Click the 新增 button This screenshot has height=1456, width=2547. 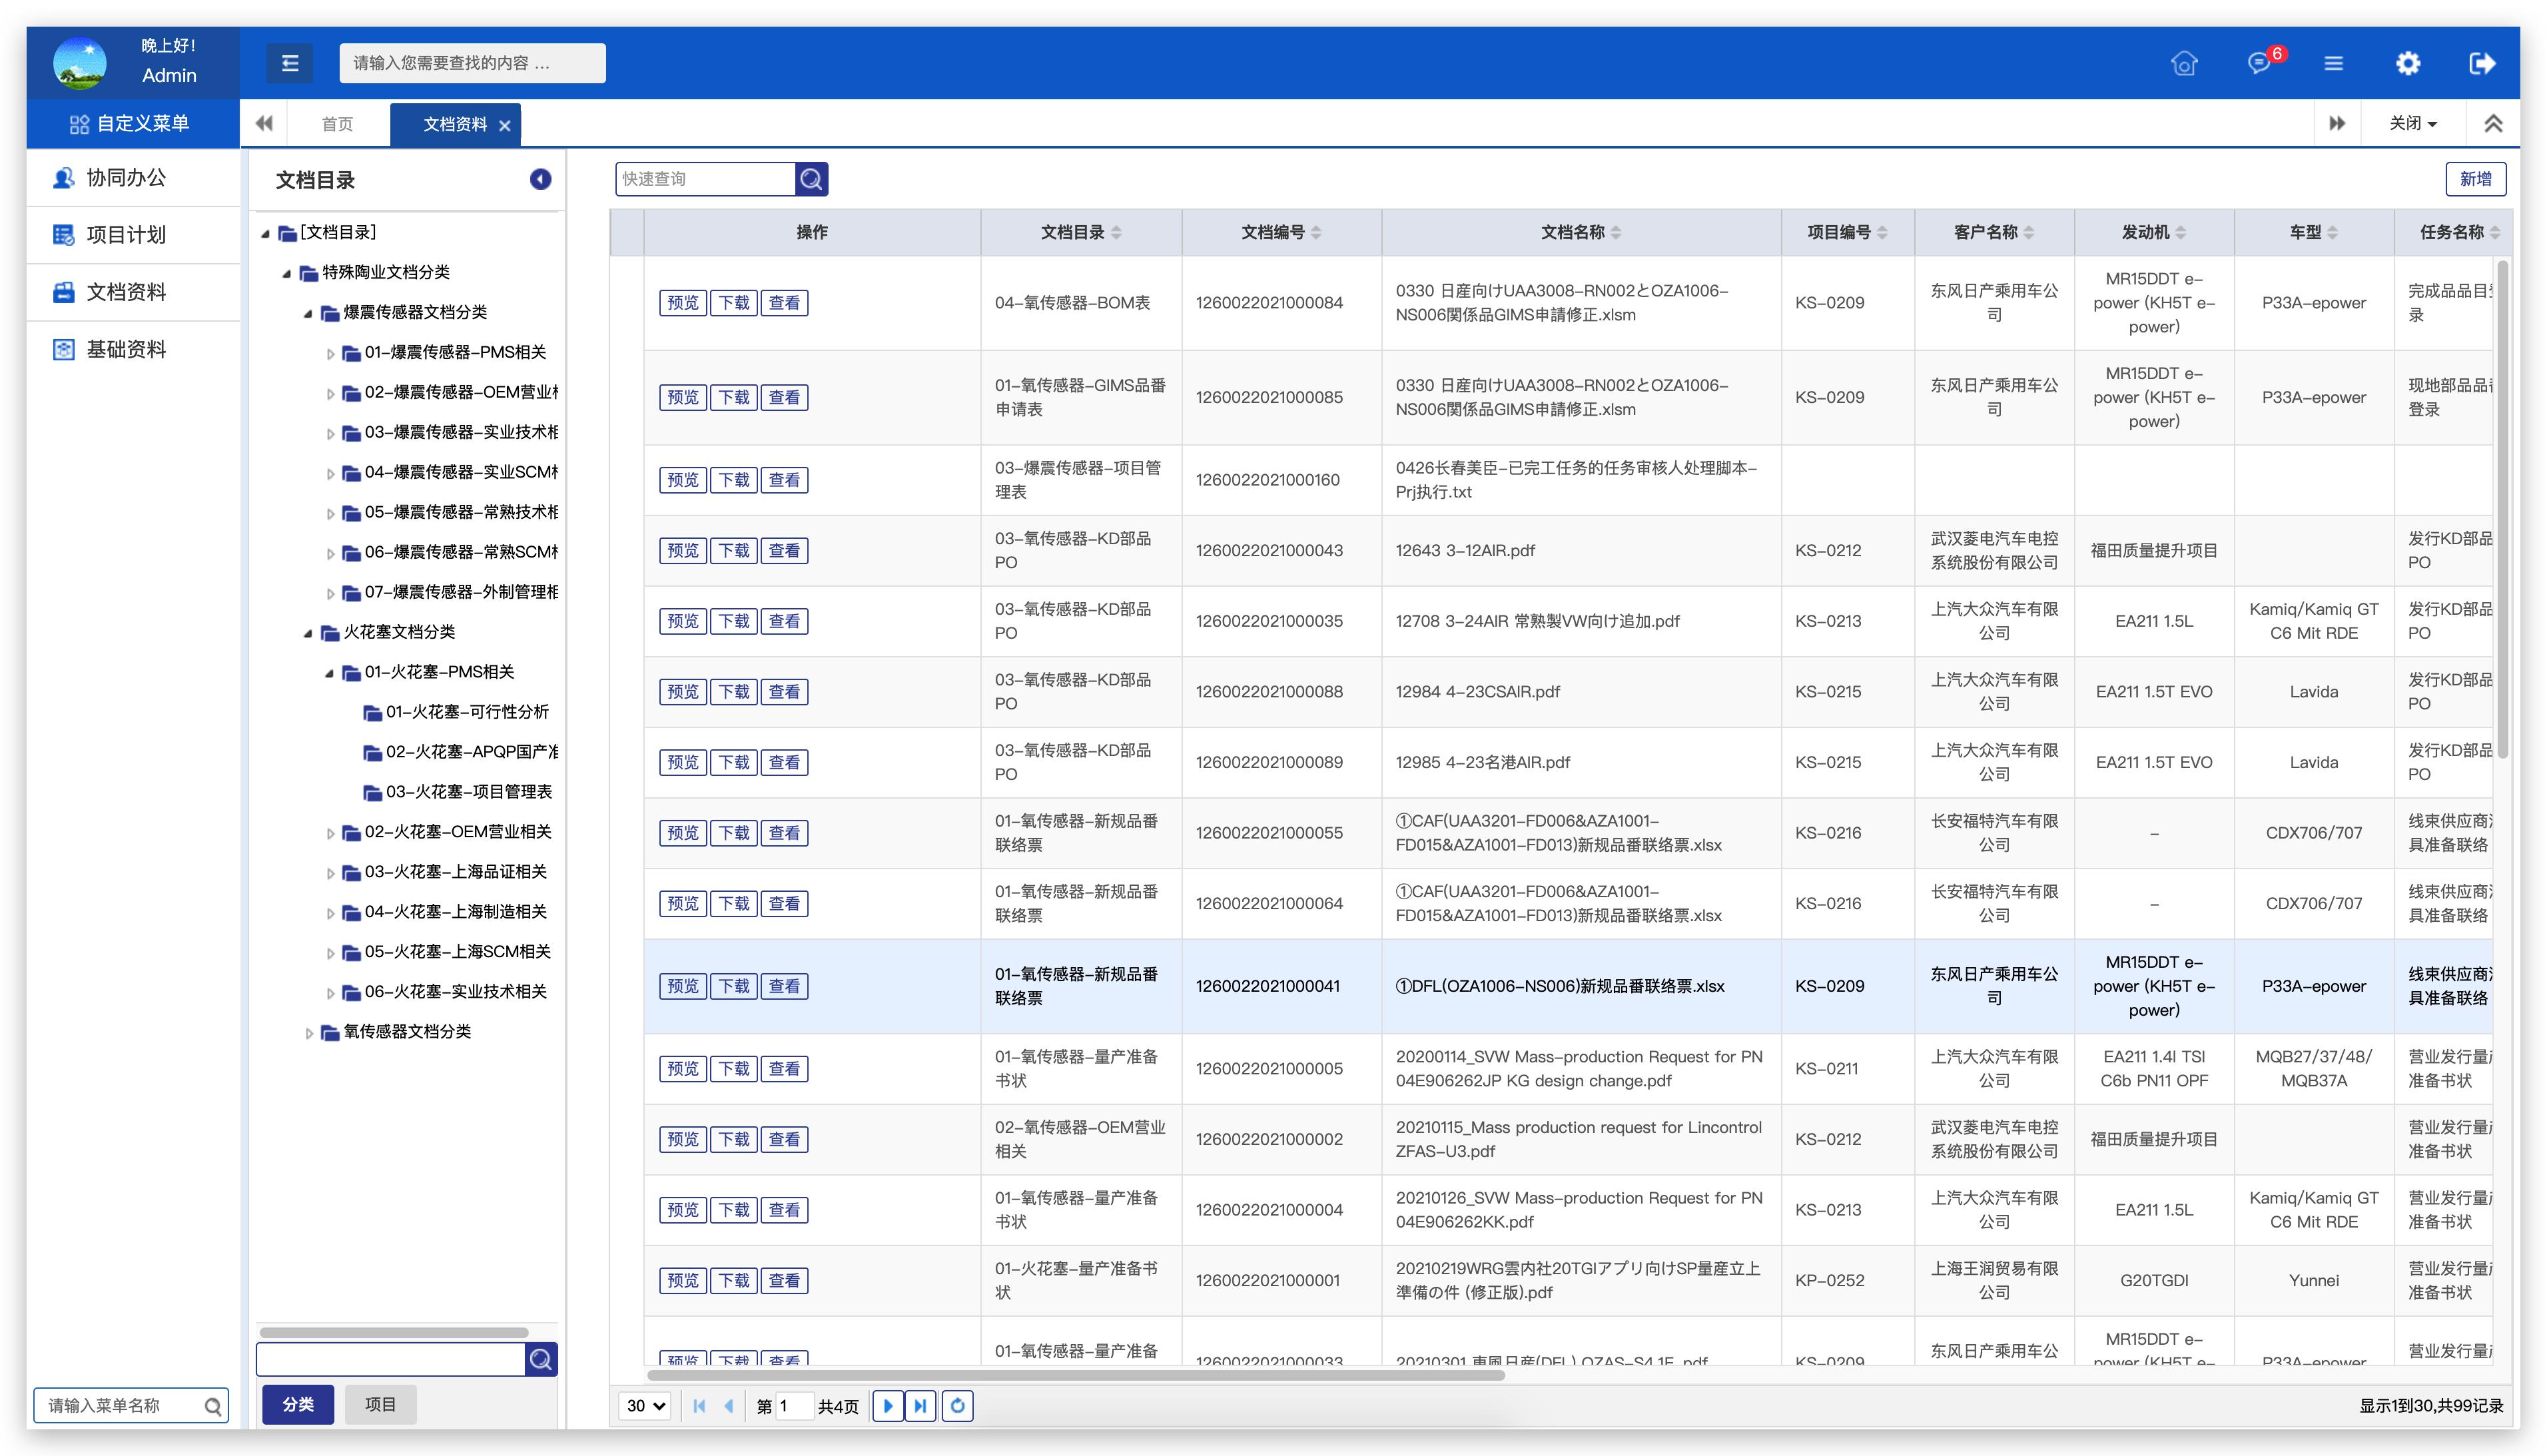click(2475, 179)
